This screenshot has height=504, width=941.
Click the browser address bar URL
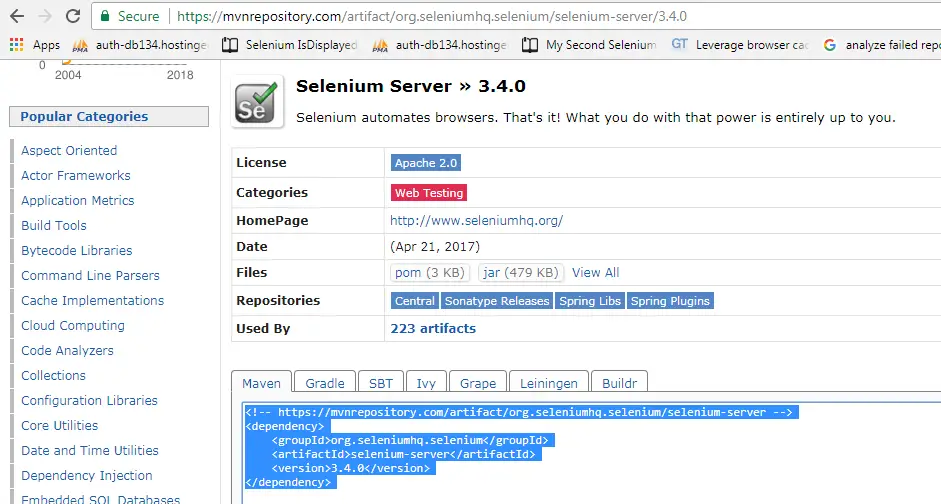point(432,16)
